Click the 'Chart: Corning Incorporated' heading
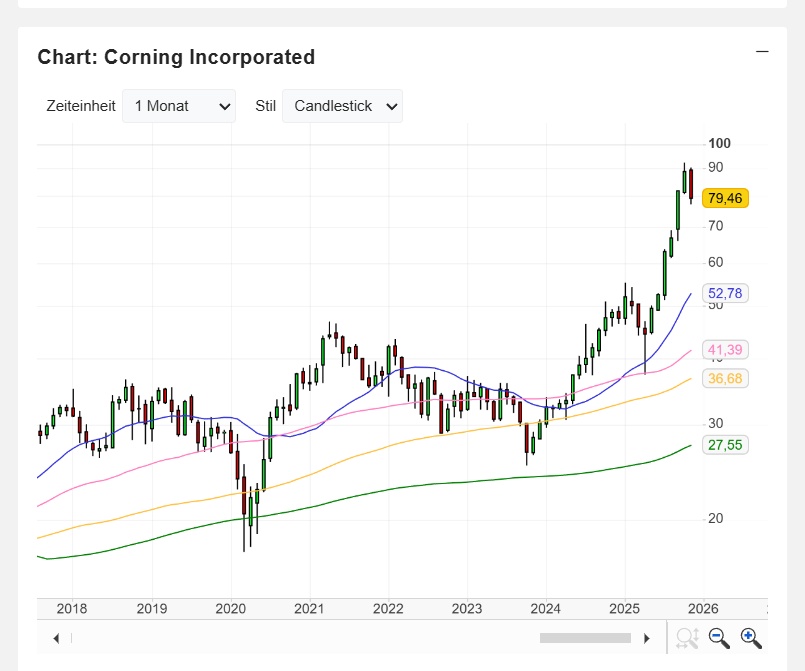 click(x=176, y=57)
